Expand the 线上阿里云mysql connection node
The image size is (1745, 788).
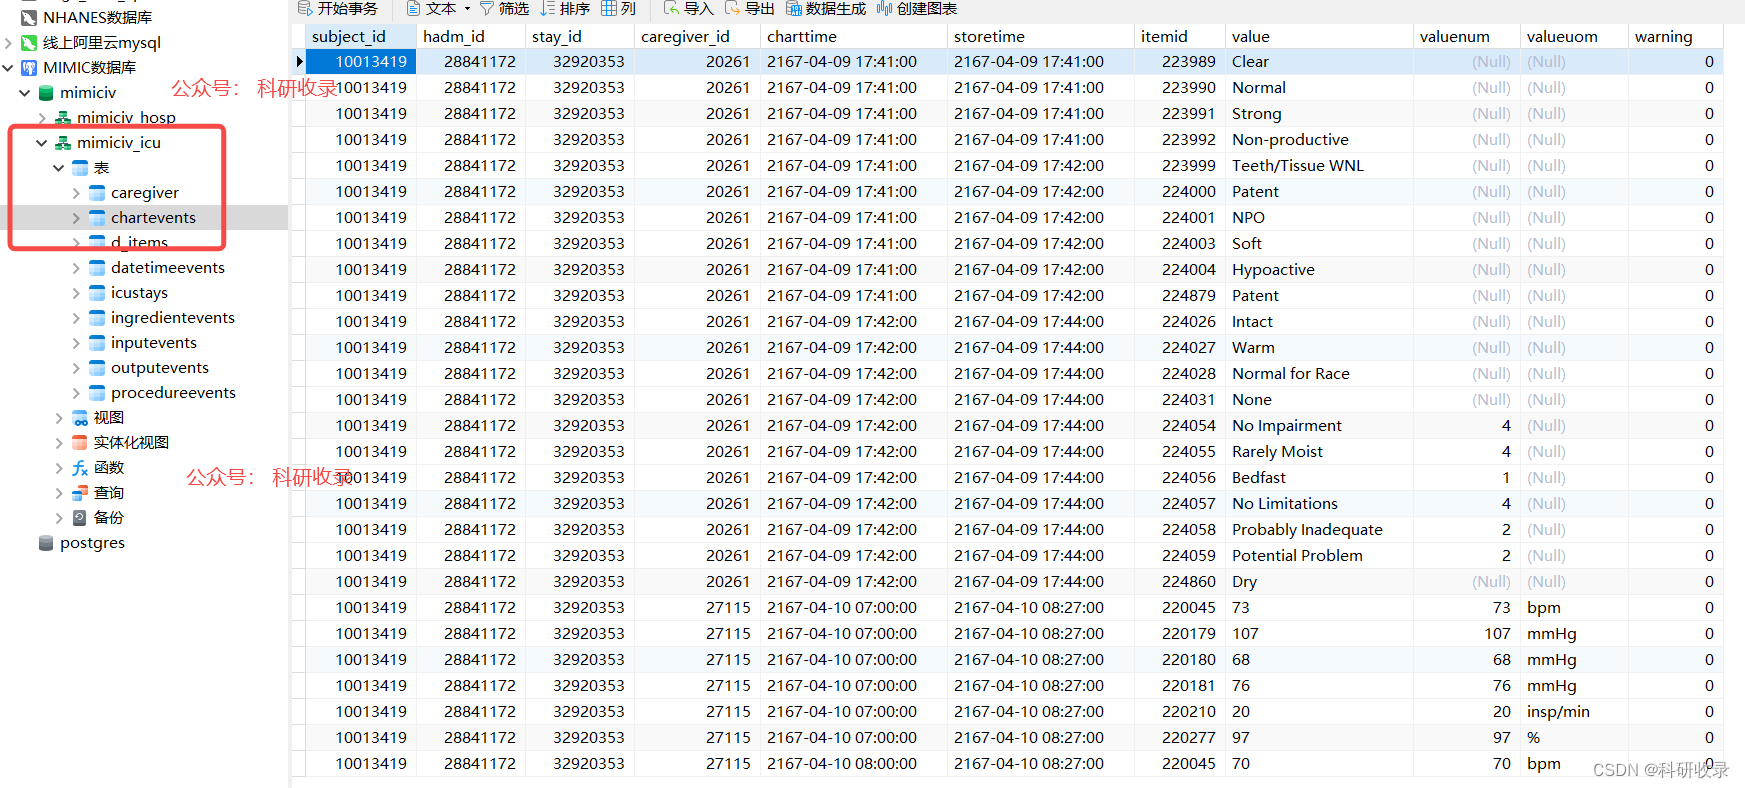[x=9, y=42]
